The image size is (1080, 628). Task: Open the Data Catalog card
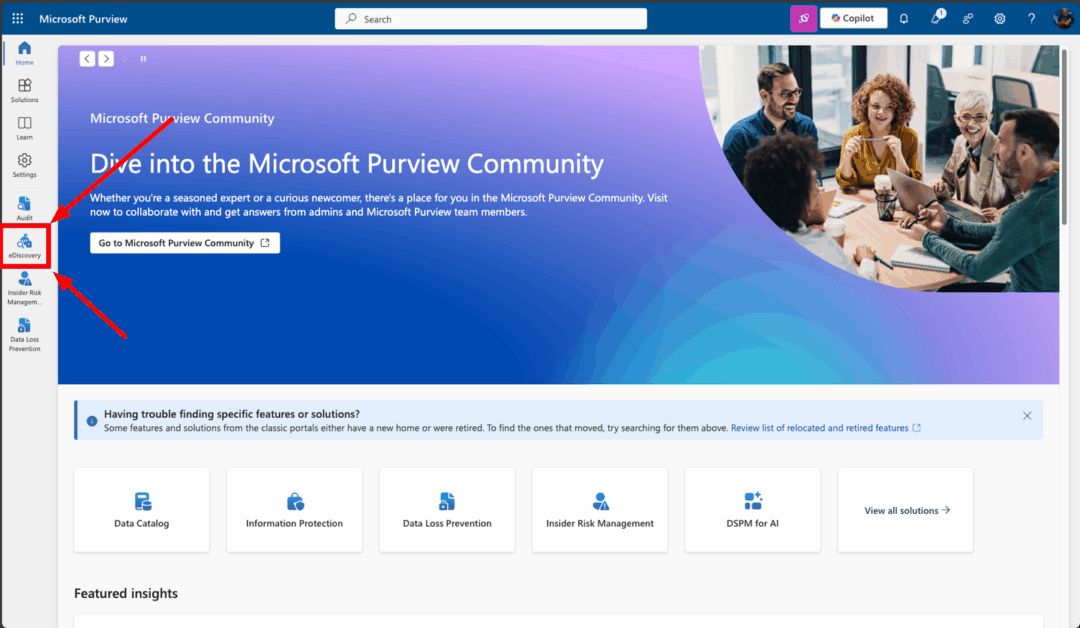(x=141, y=510)
